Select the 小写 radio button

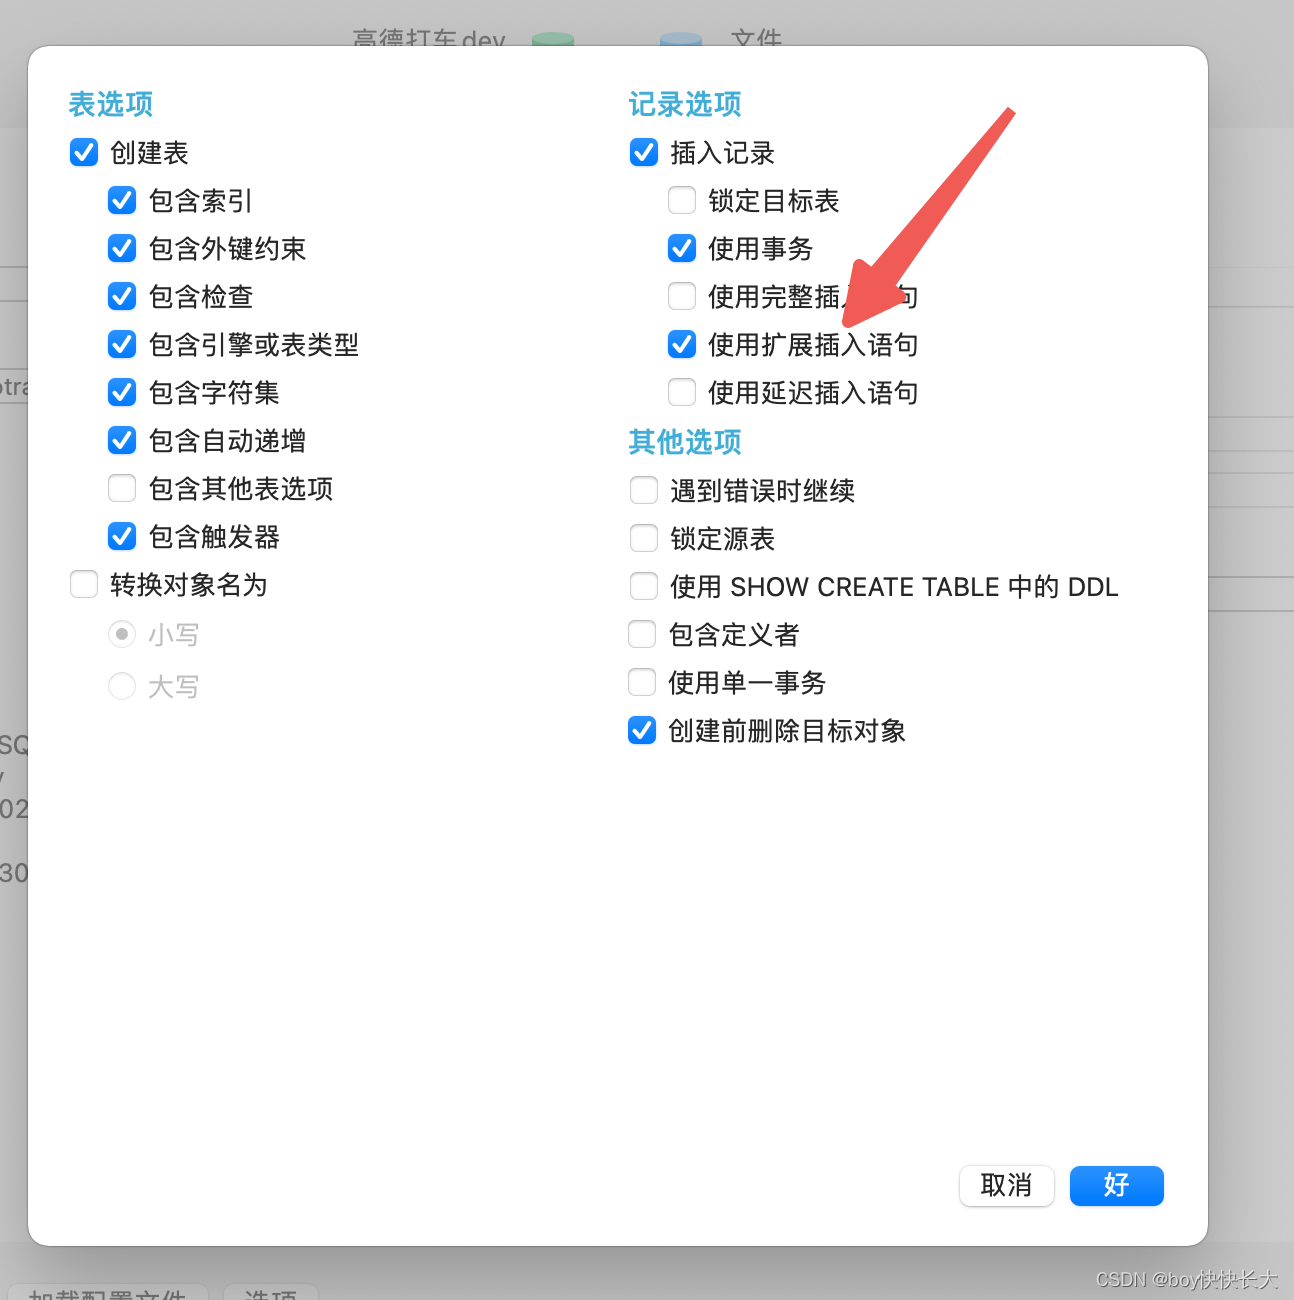click(122, 634)
